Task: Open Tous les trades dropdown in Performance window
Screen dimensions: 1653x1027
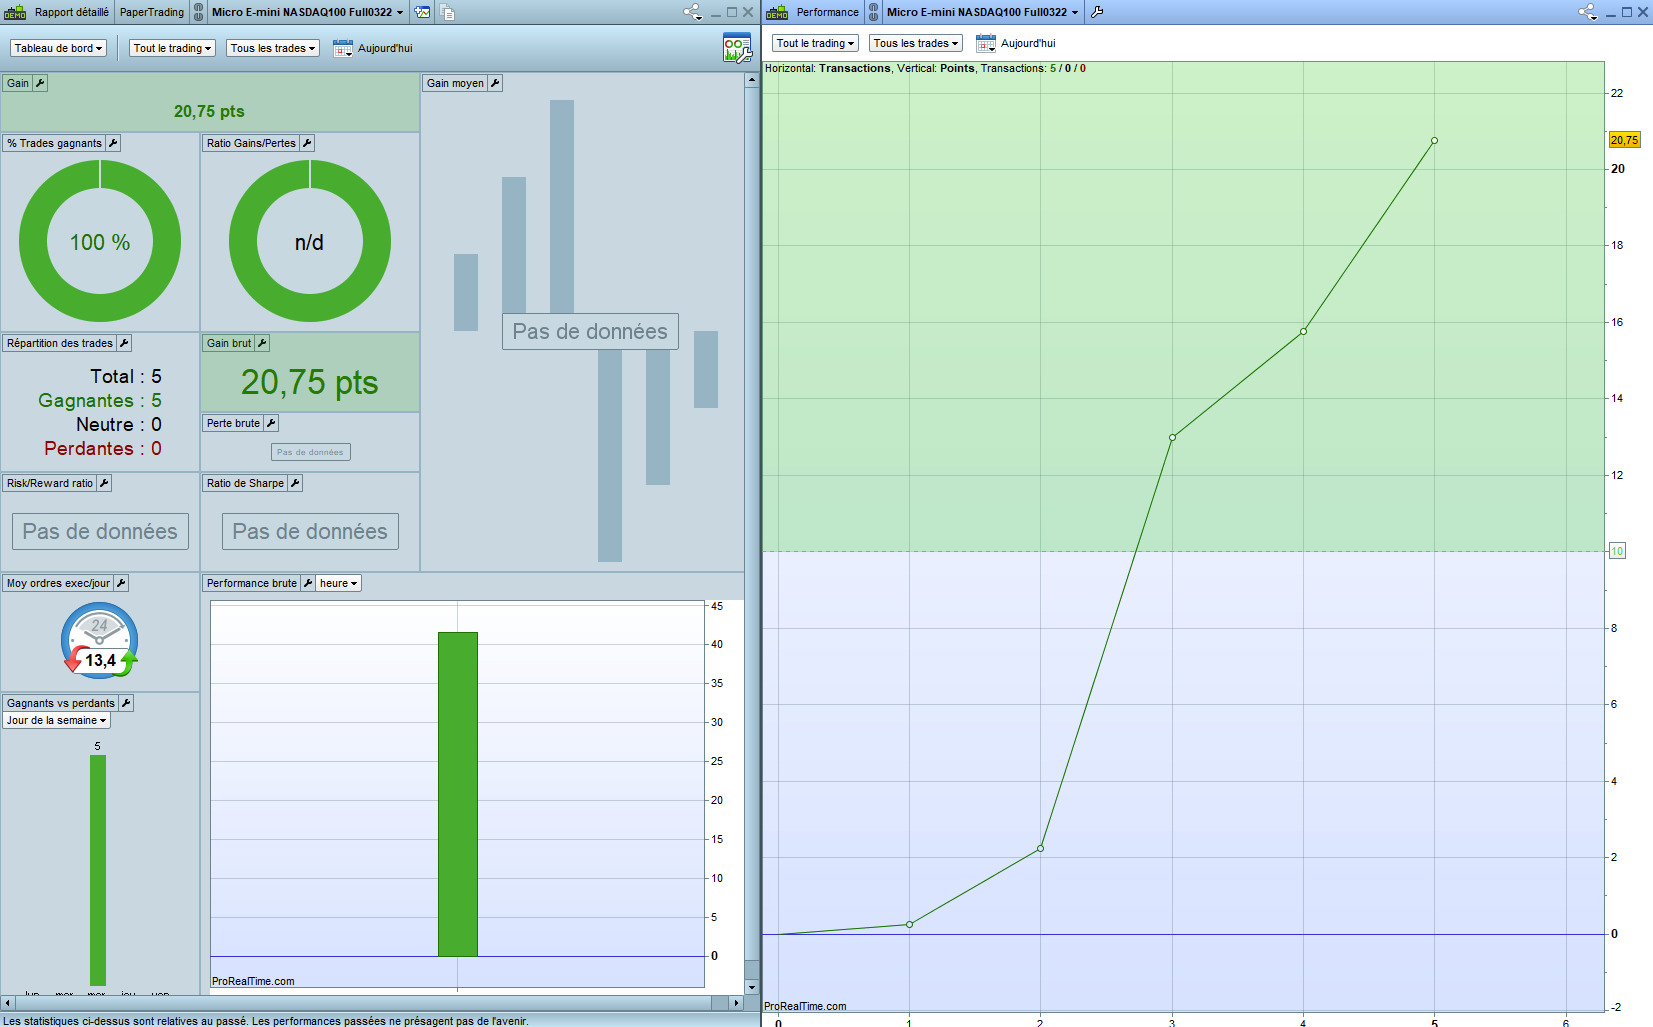Action: pos(916,43)
